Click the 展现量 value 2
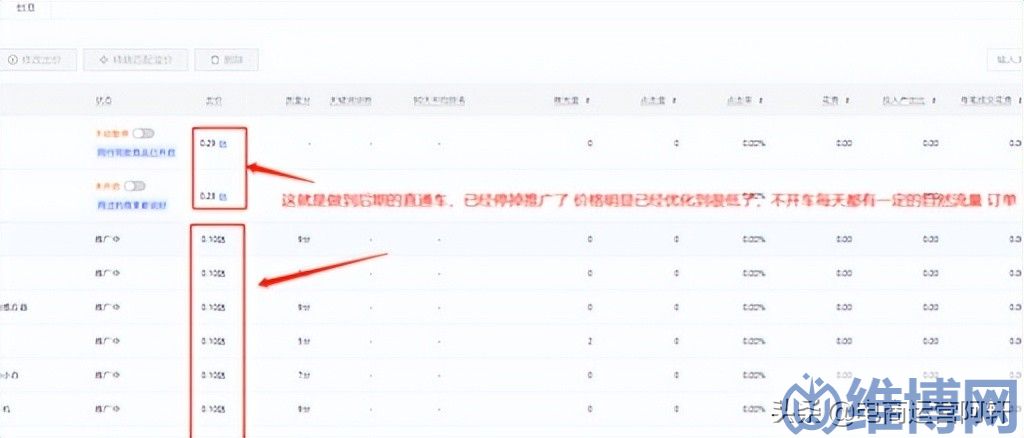The height and width of the screenshot is (438, 1024). pyautogui.click(x=590, y=341)
